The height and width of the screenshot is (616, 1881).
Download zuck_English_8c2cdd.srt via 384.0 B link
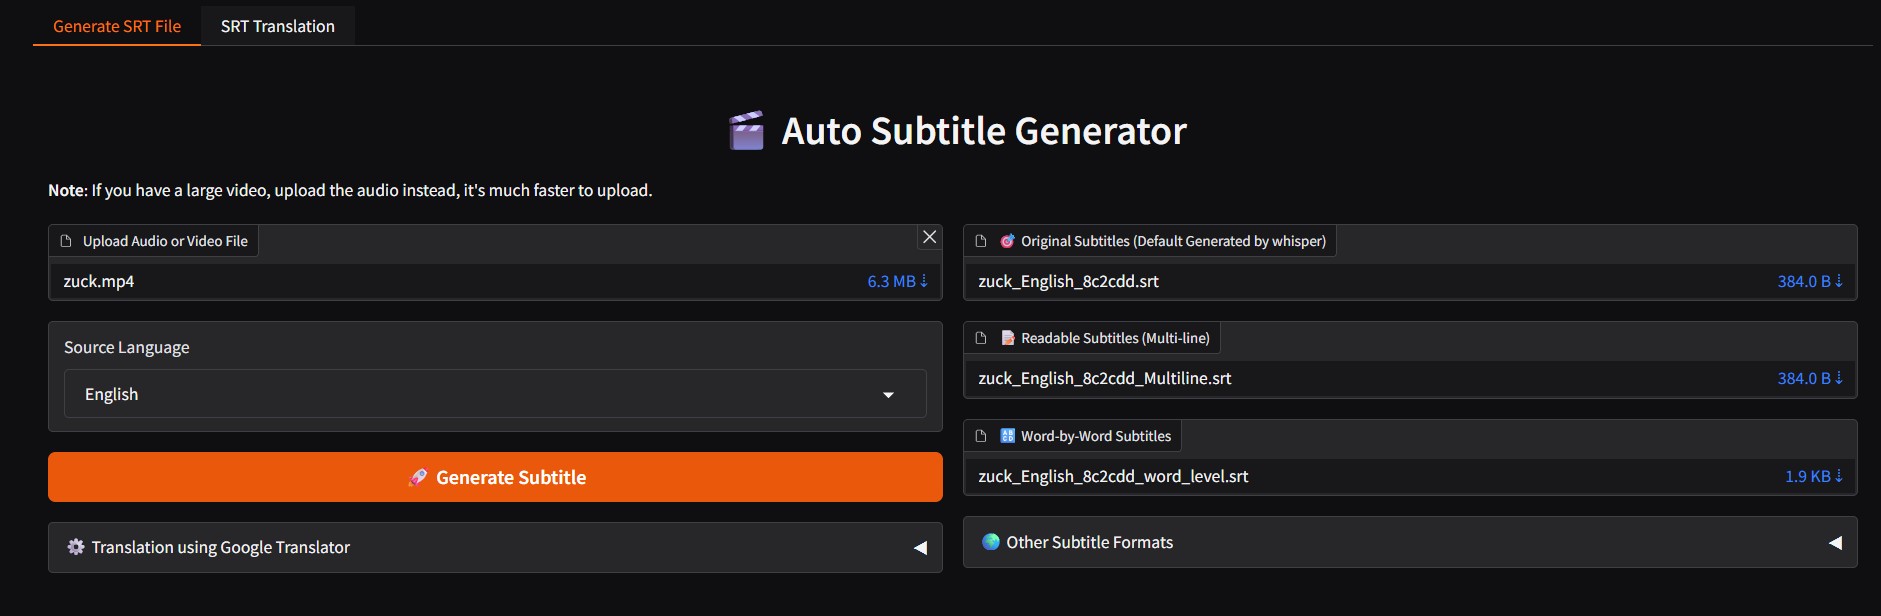coord(1809,282)
